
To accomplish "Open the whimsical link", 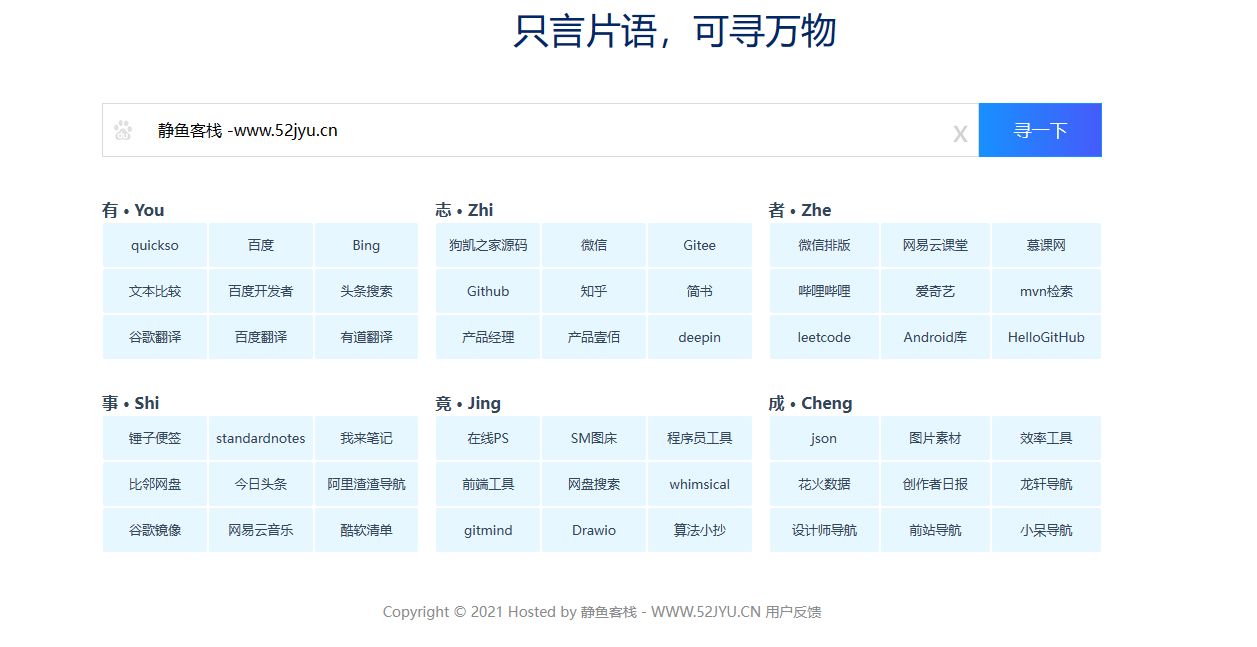I will (x=699, y=484).
